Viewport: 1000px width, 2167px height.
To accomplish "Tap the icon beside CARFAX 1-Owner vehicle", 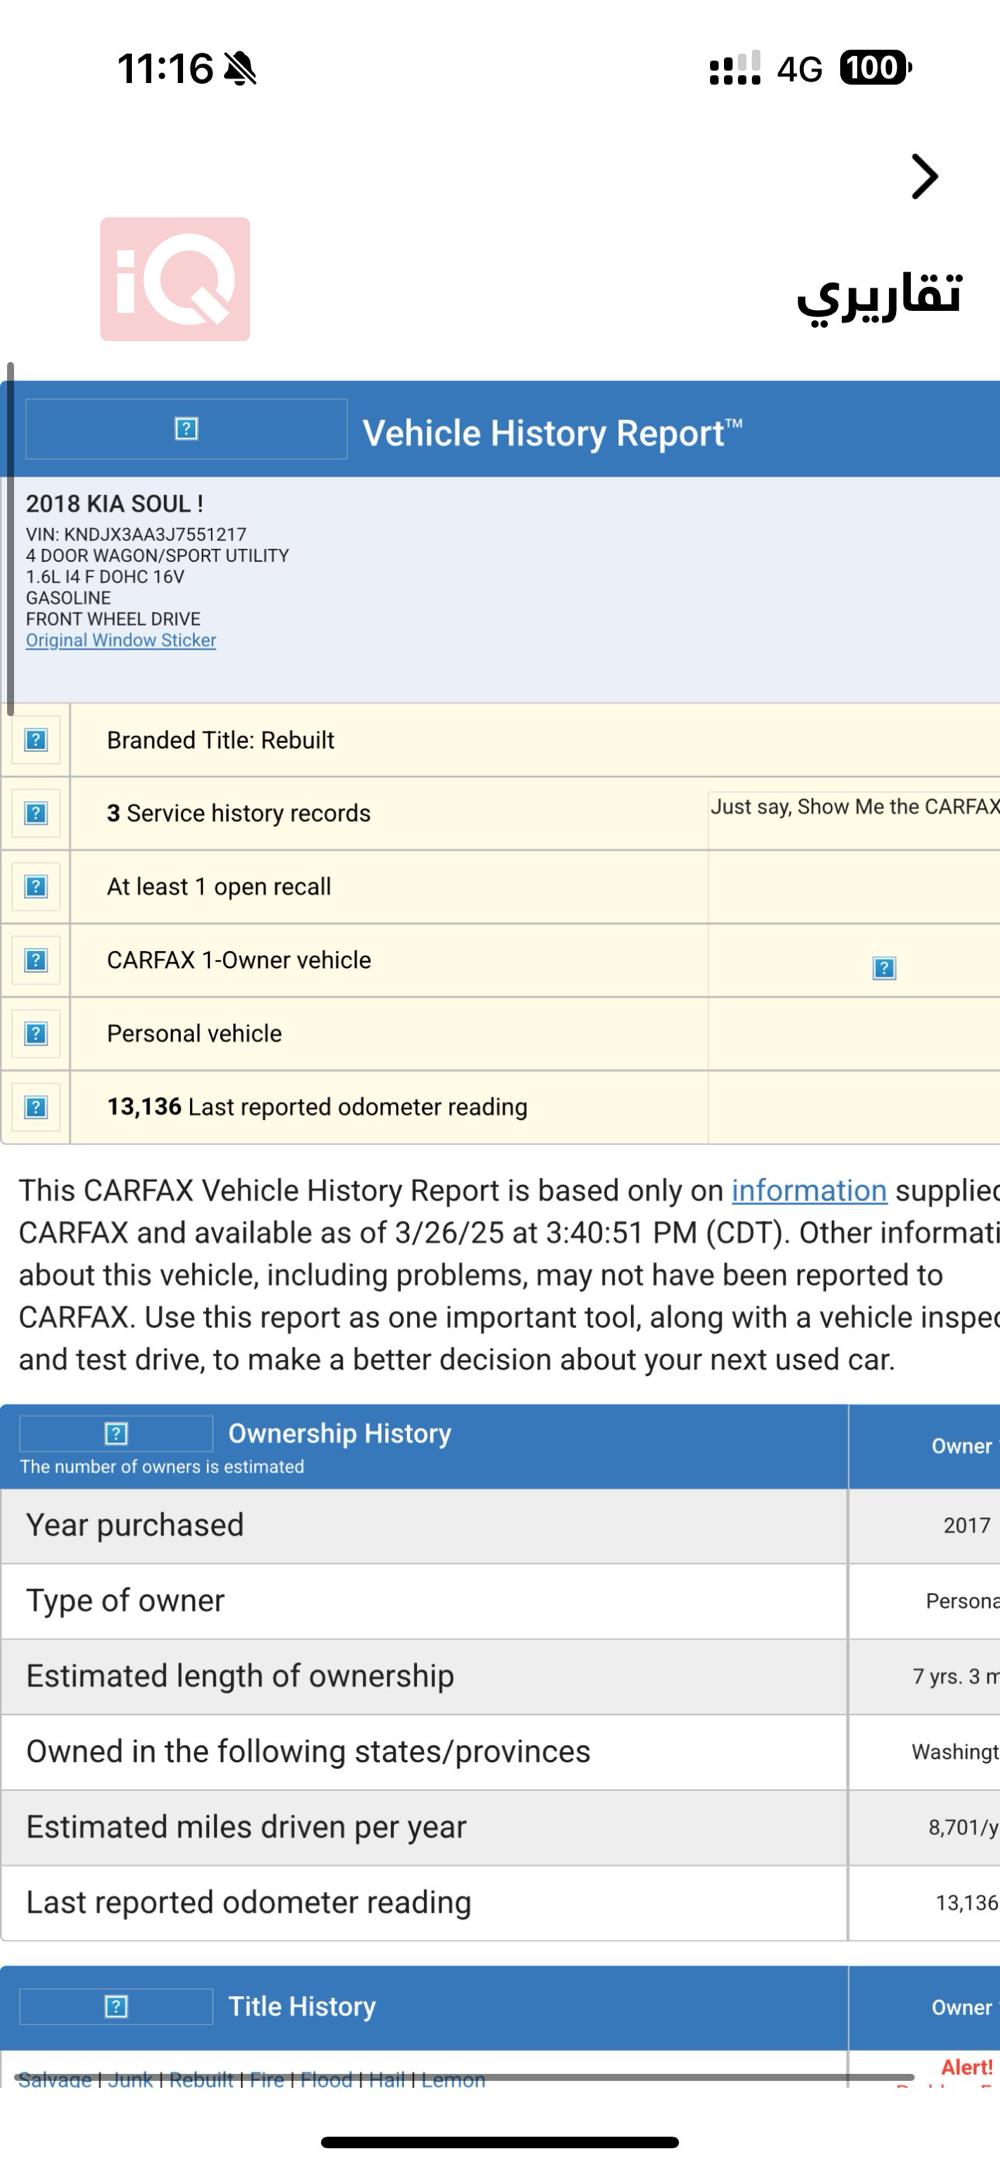I will (36, 960).
